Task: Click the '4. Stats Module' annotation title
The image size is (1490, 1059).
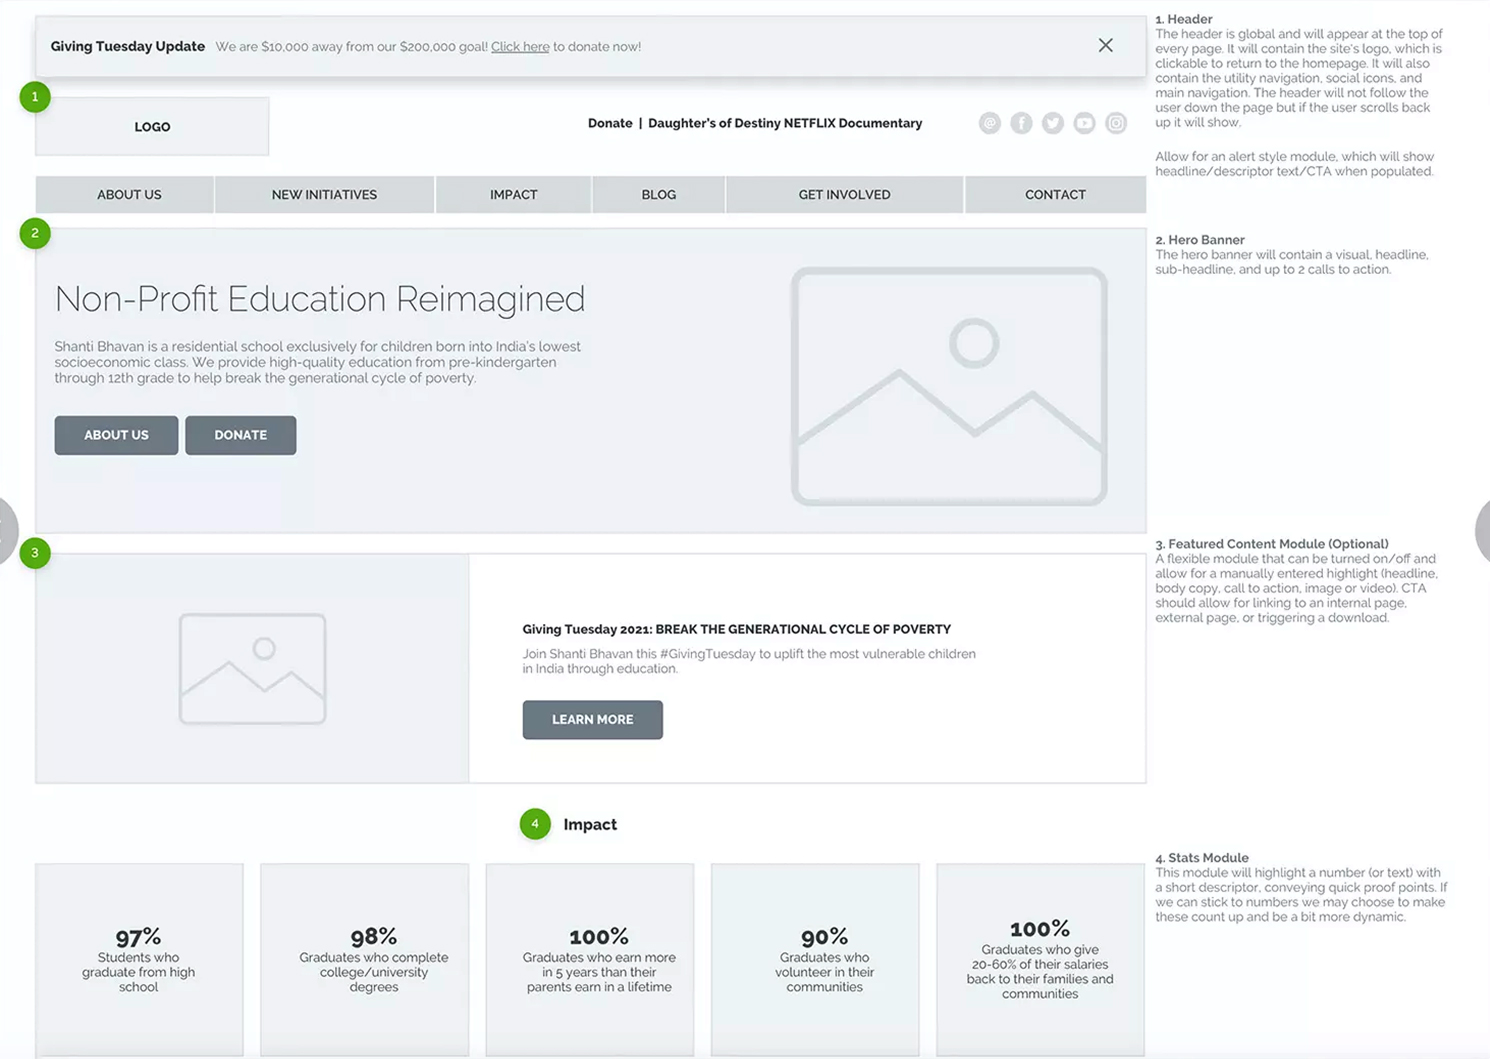Action: pos(1202,858)
